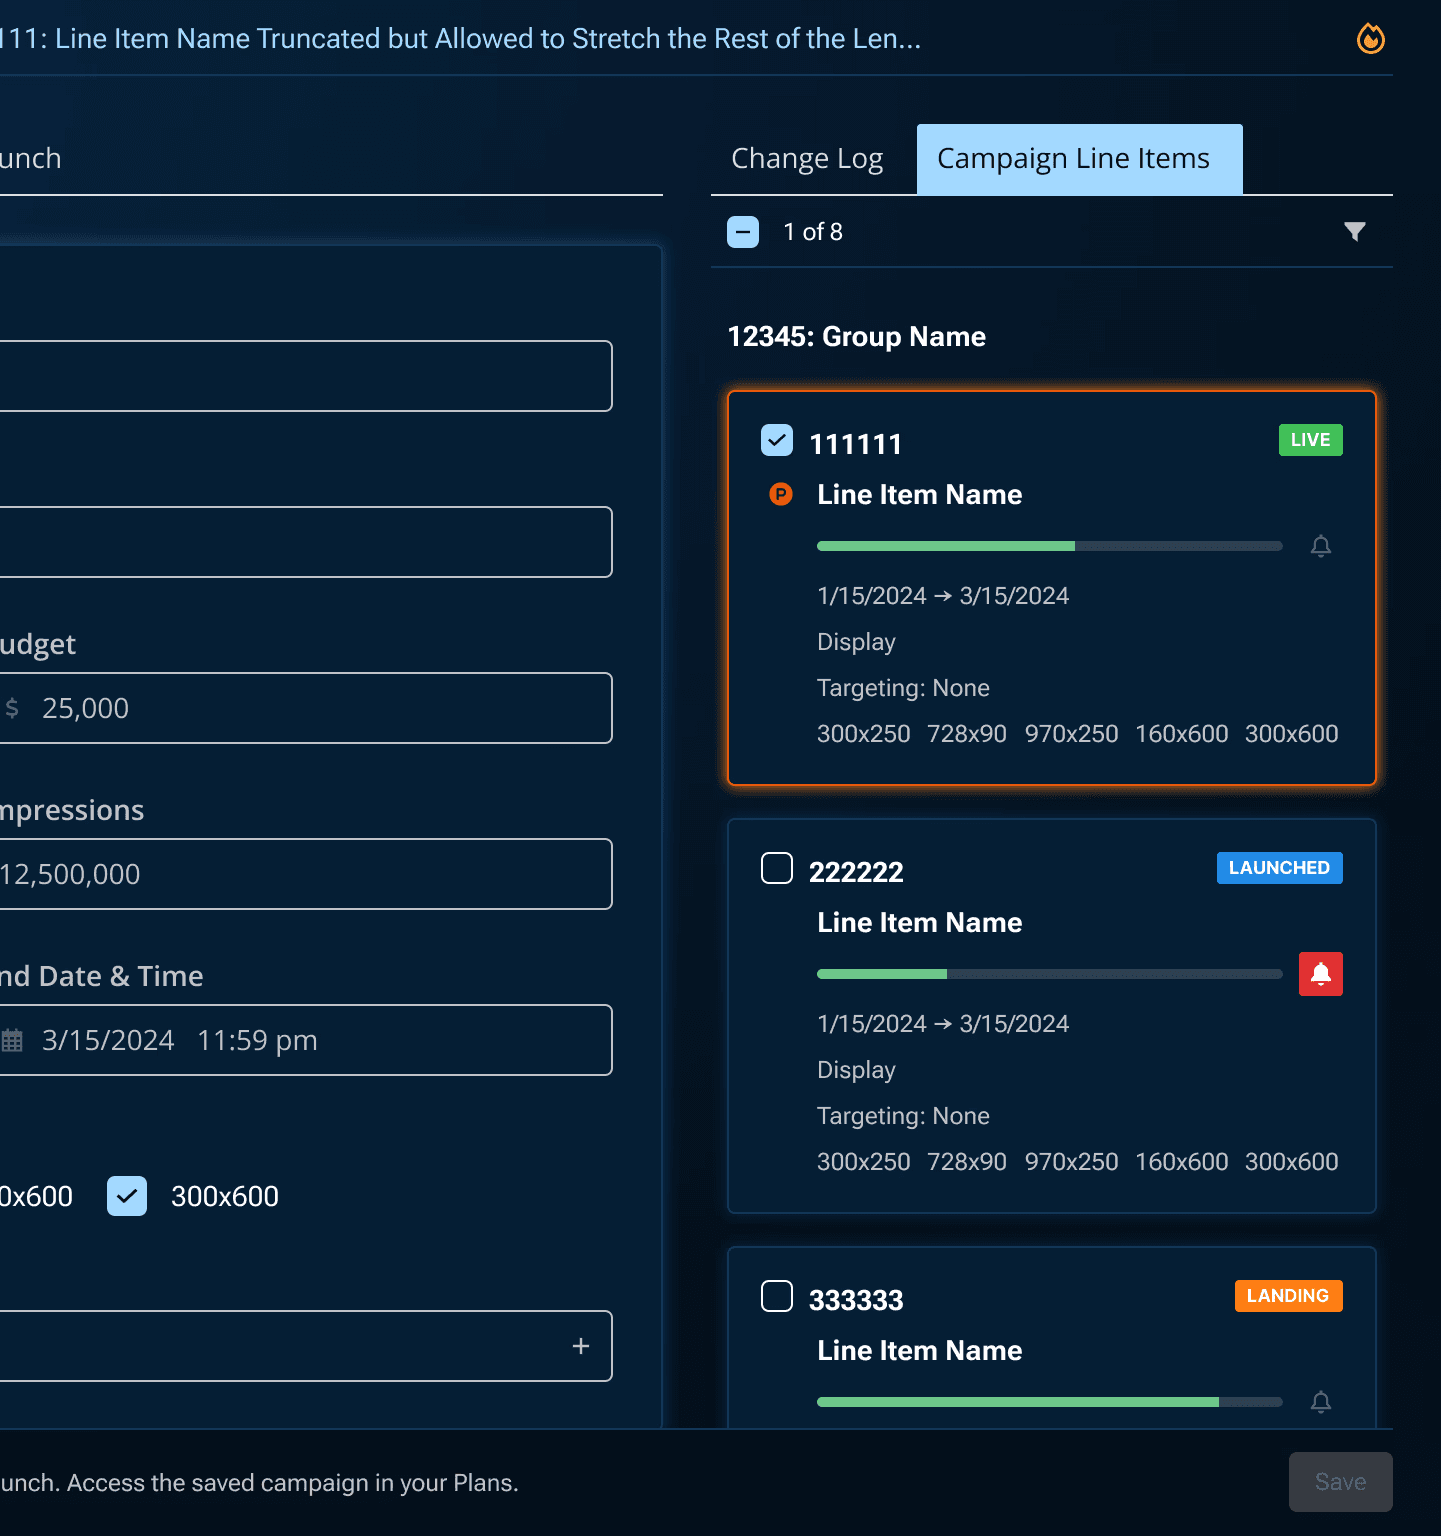Image resolution: width=1441 pixels, height=1536 pixels.
Task: Click the date range in card 222222
Action: (x=943, y=1024)
